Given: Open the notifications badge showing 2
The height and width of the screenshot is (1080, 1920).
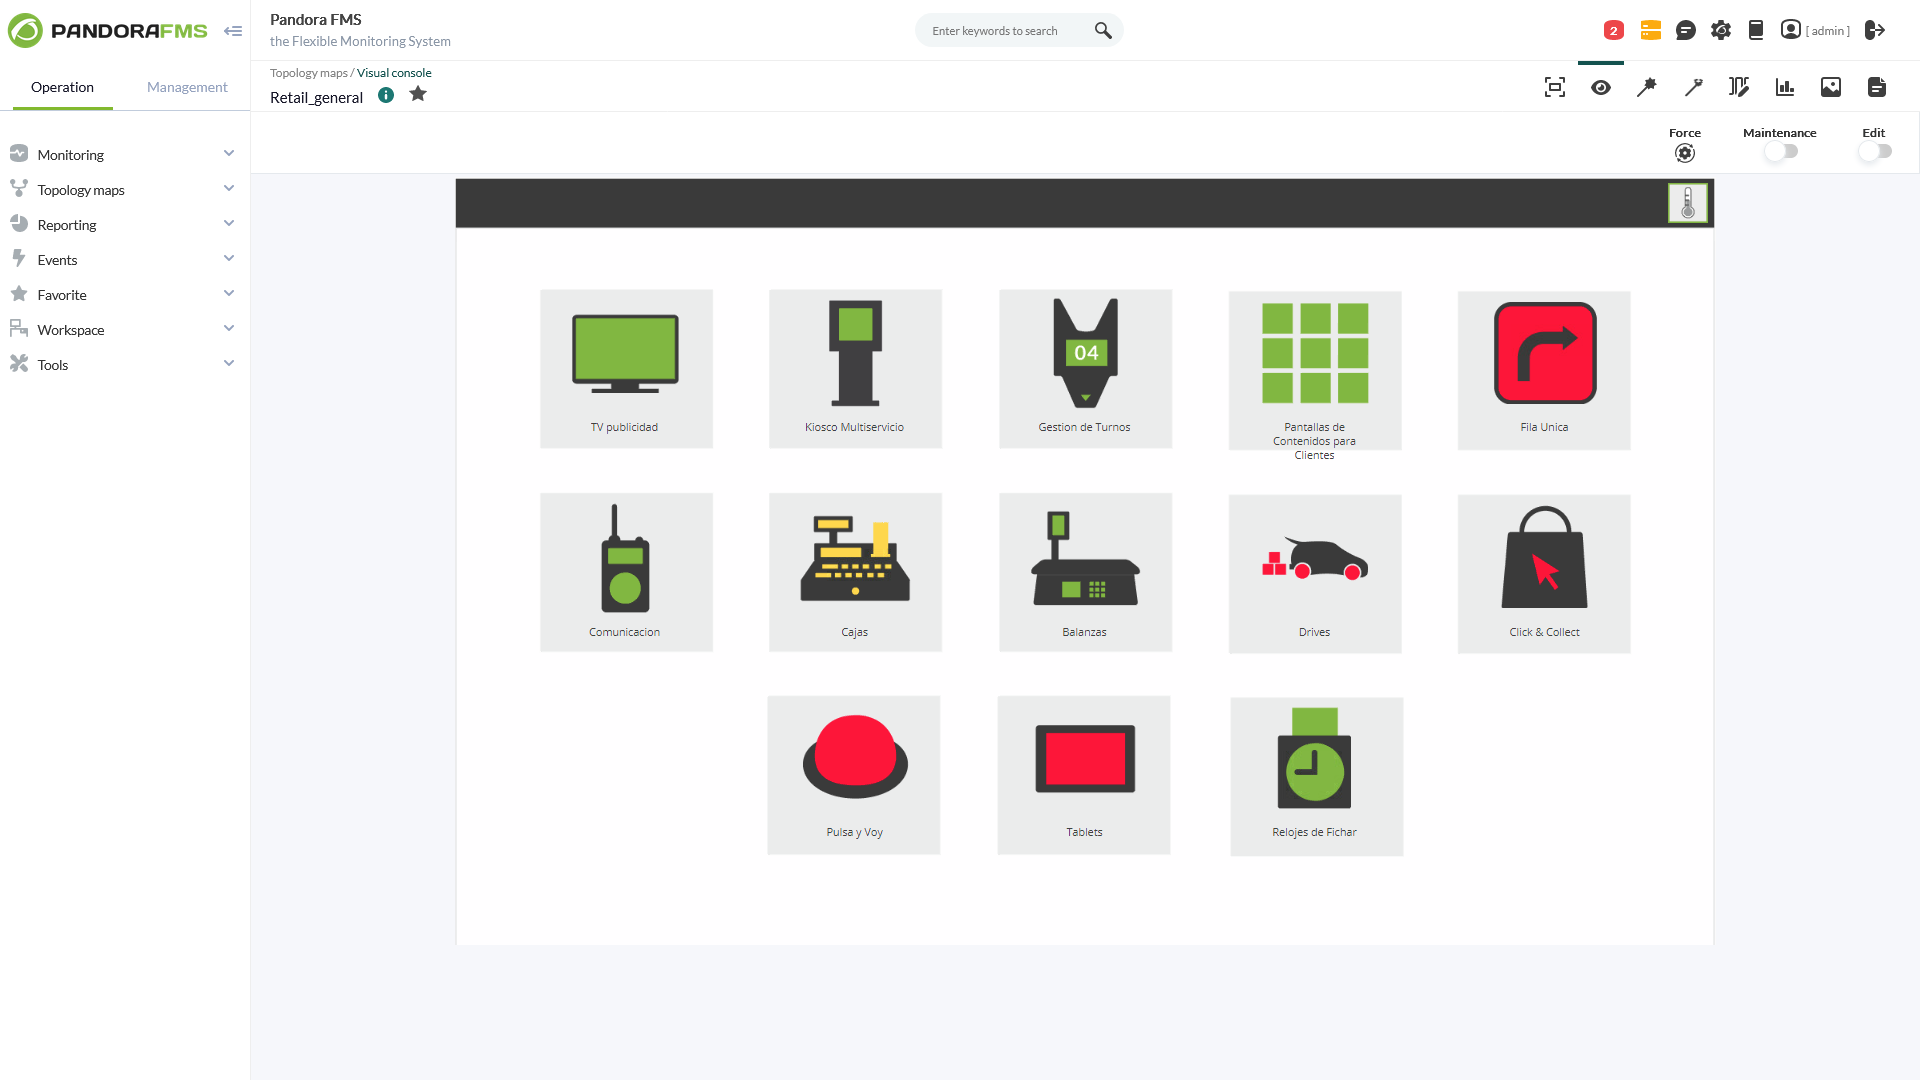Looking at the screenshot, I should (x=1612, y=30).
